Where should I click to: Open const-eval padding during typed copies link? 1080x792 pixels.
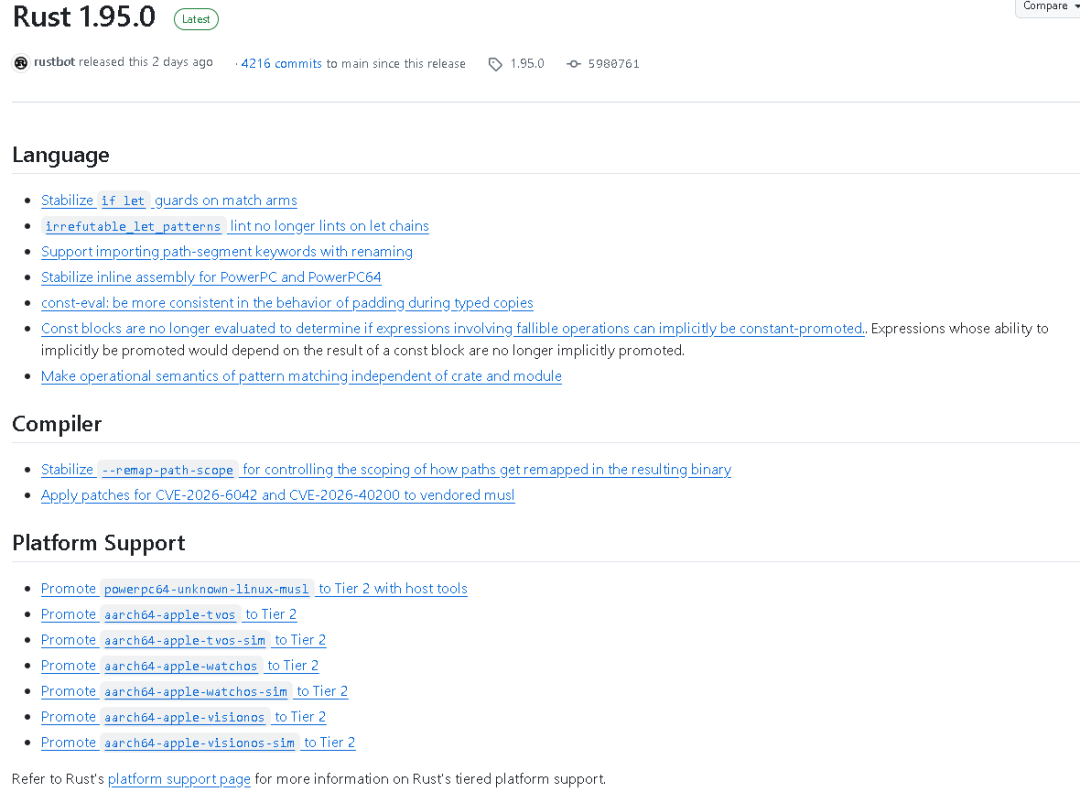pyautogui.click(x=287, y=303)
